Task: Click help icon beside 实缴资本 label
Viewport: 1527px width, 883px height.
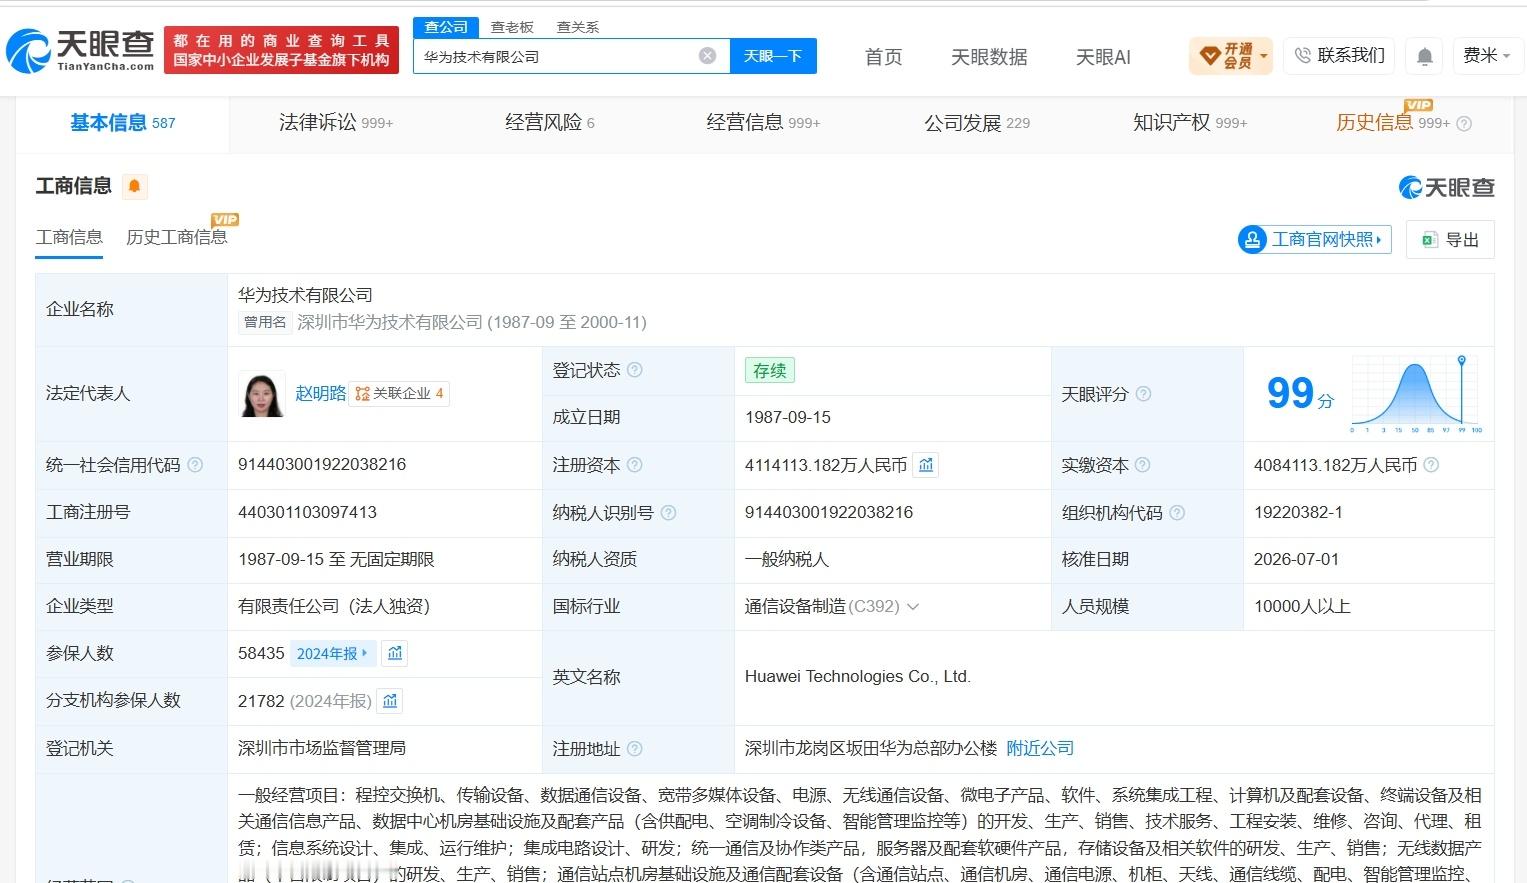Action: (x=1142, y=465)
